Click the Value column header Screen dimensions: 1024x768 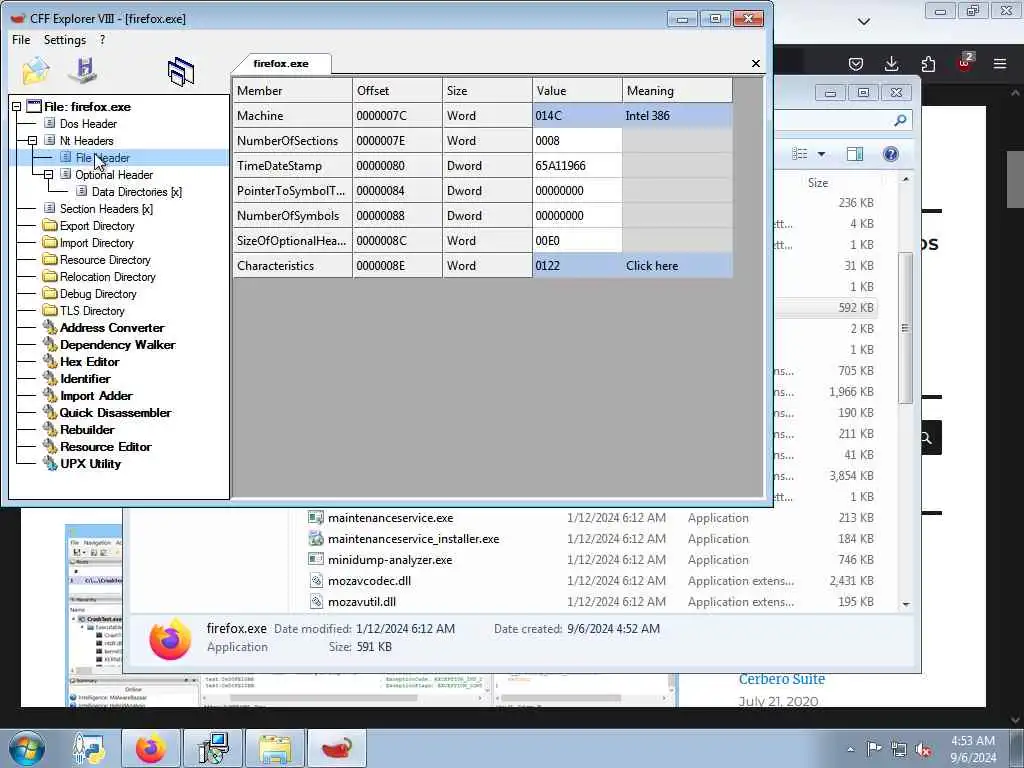tap(577, 91)
